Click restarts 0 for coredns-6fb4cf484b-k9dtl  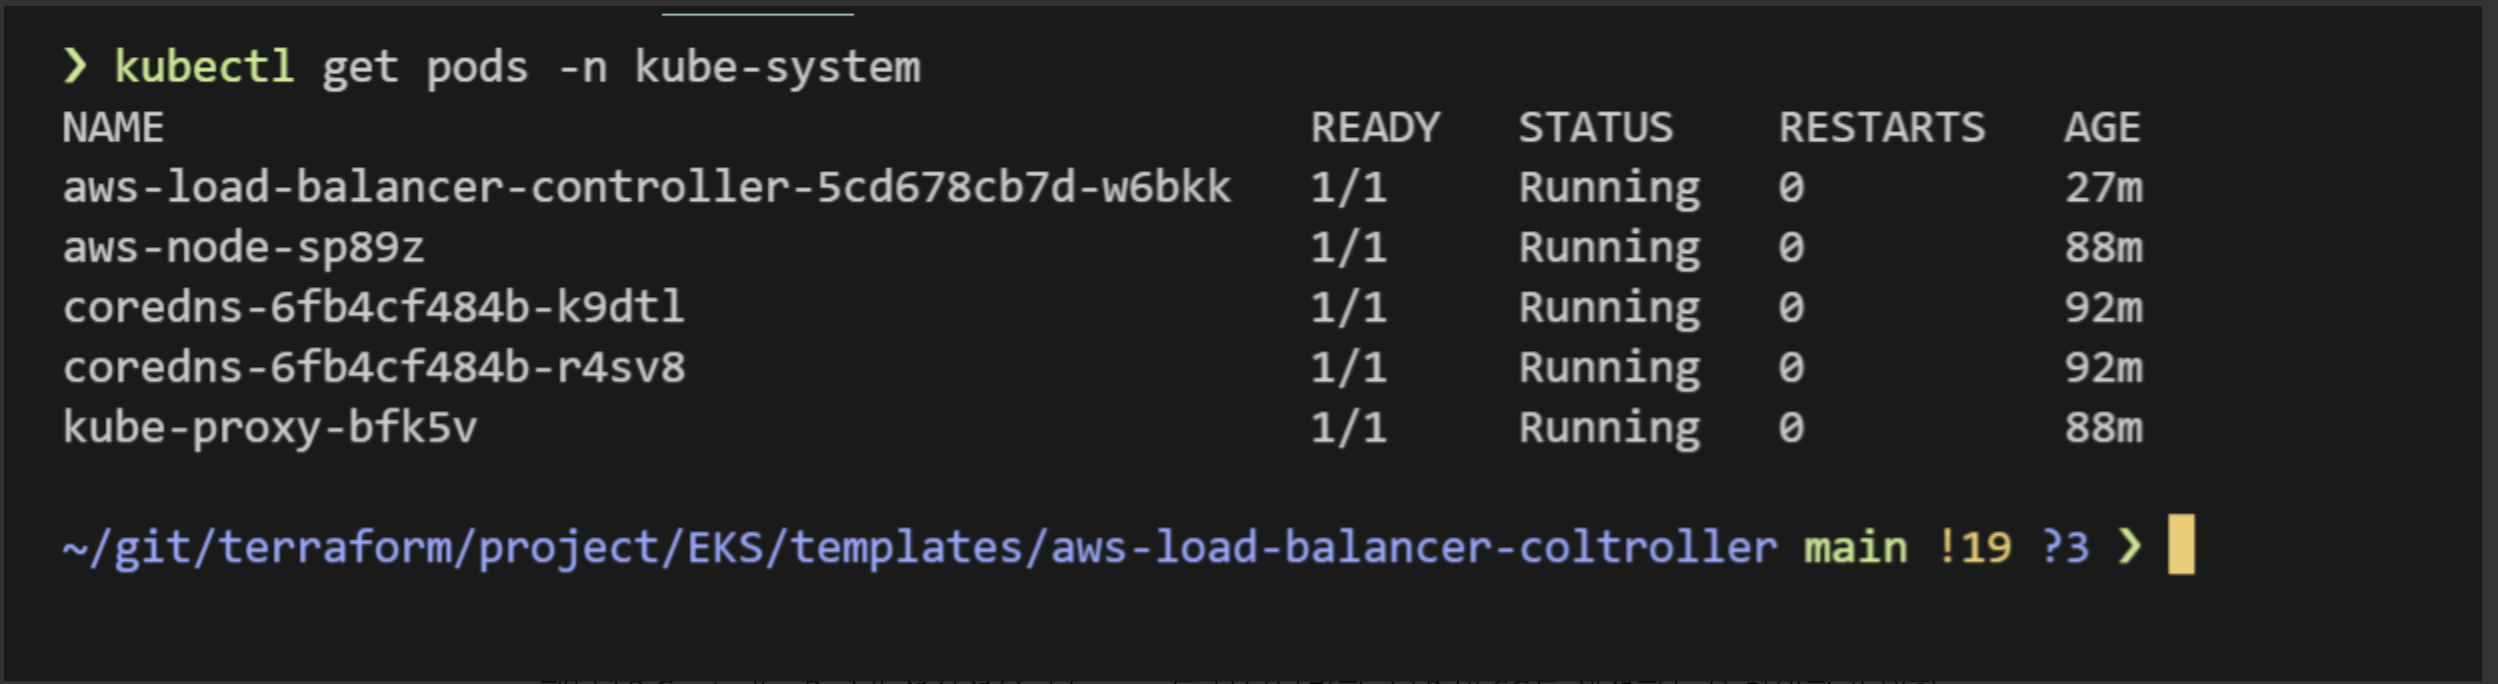[1792, 307]
